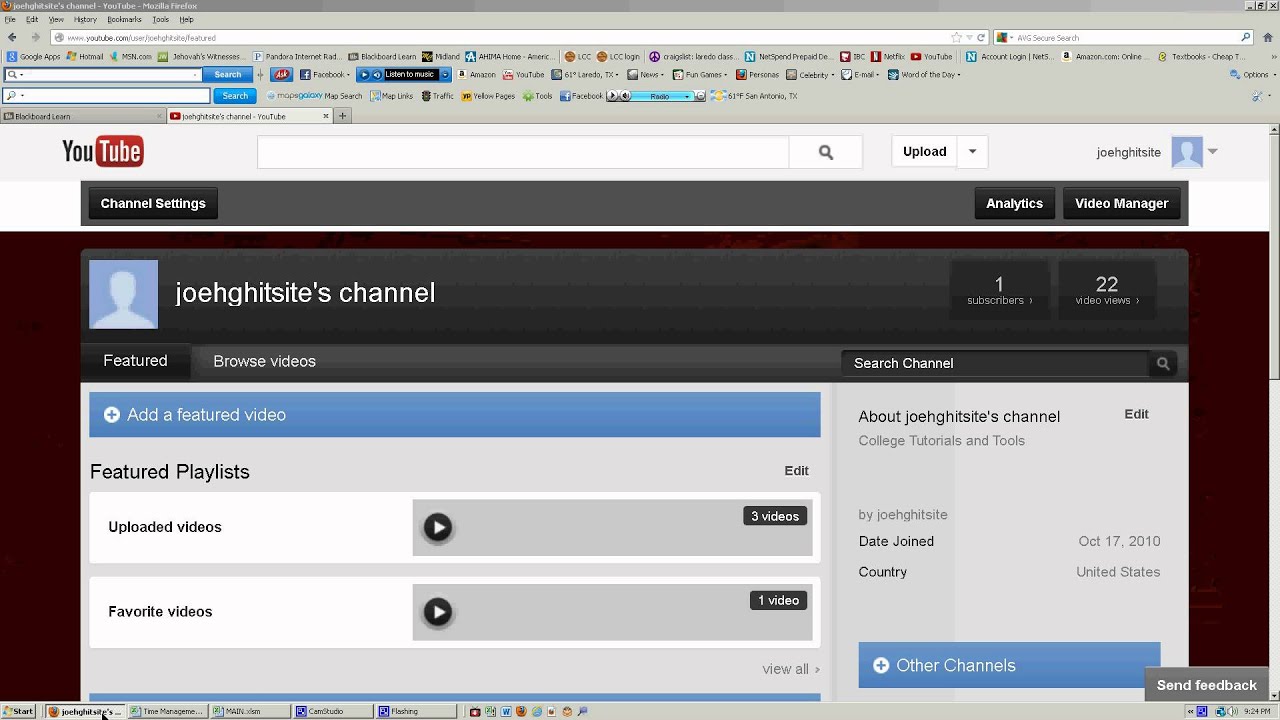Click Add a featured video text

point(206,415)
